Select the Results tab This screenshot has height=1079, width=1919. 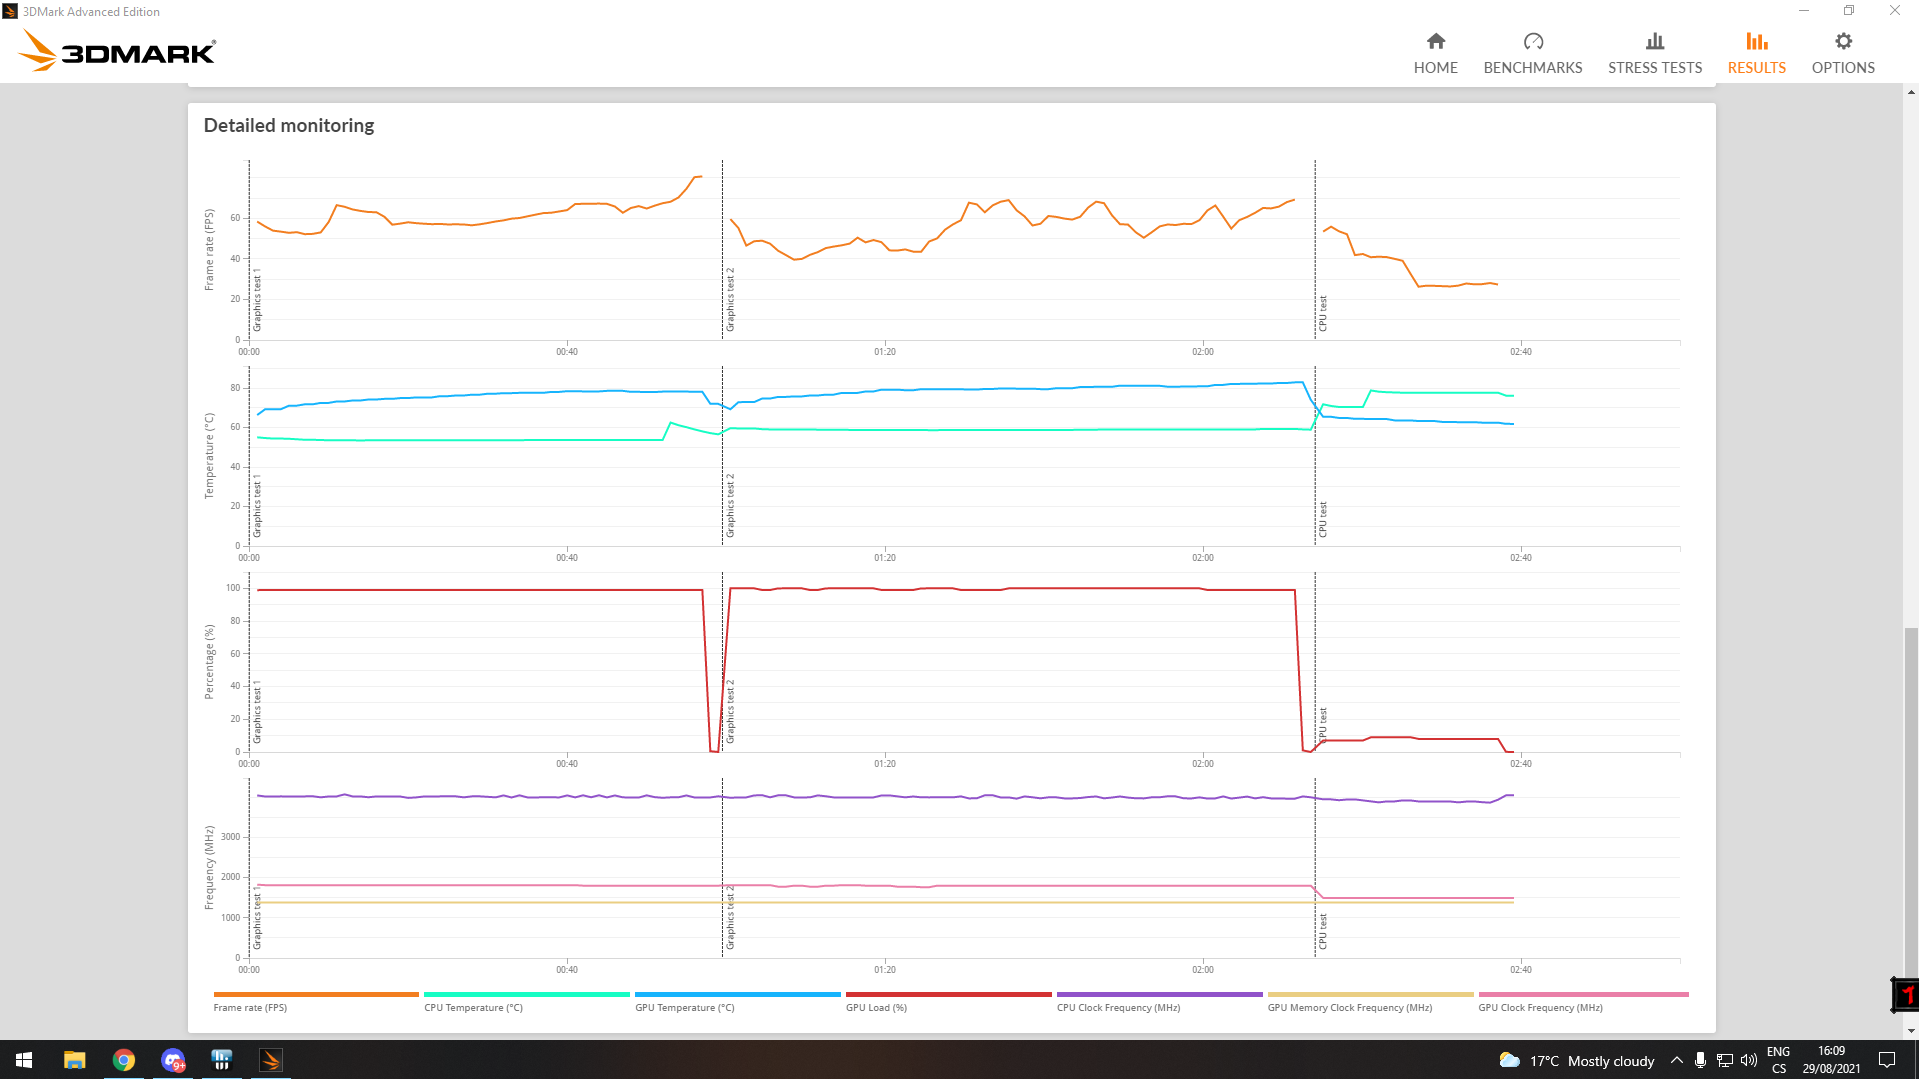(x=1756, y=53)
